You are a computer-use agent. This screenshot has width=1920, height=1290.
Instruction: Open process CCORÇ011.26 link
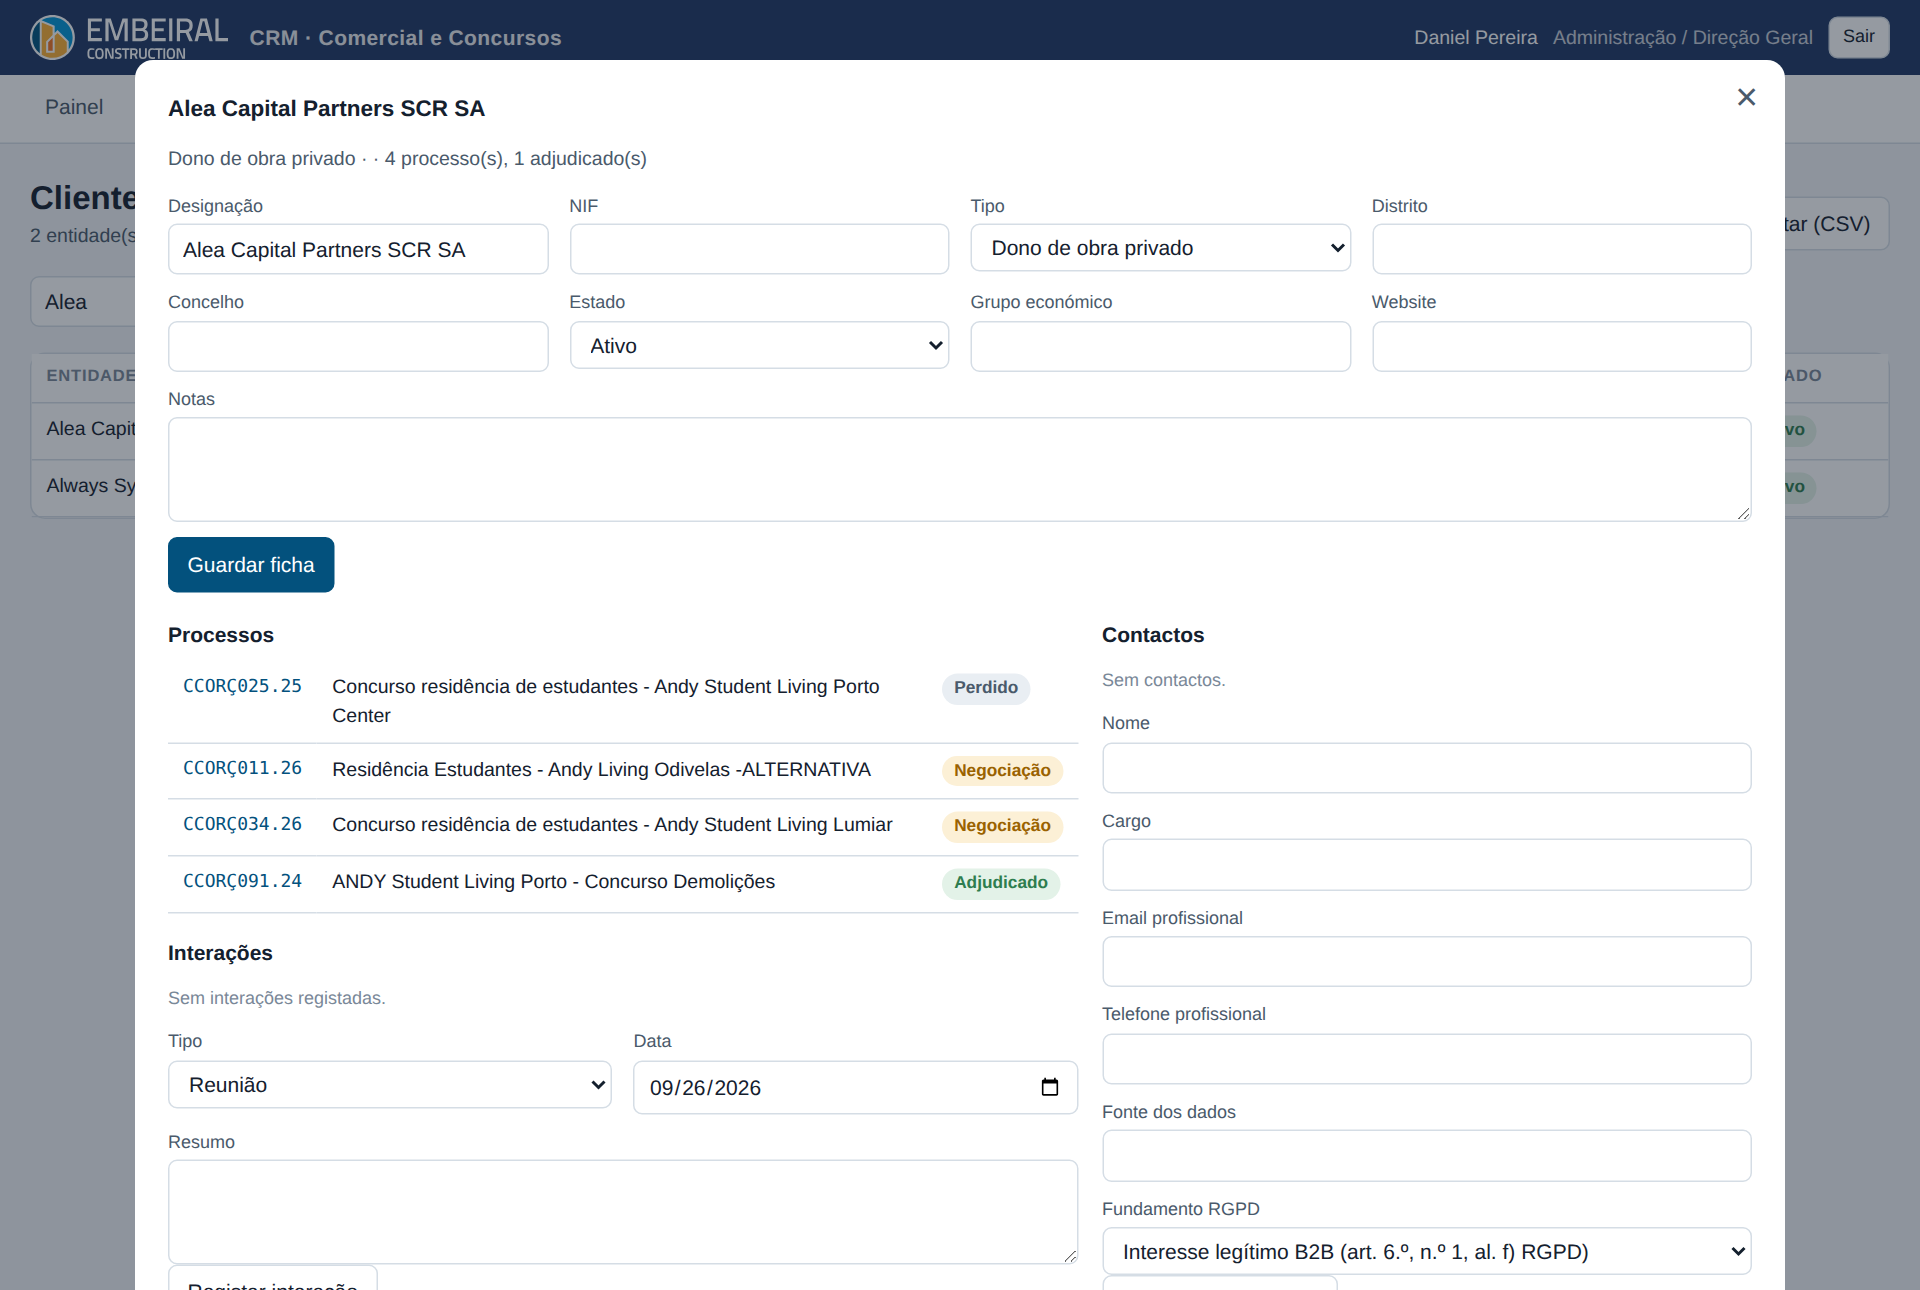[242, 768]
